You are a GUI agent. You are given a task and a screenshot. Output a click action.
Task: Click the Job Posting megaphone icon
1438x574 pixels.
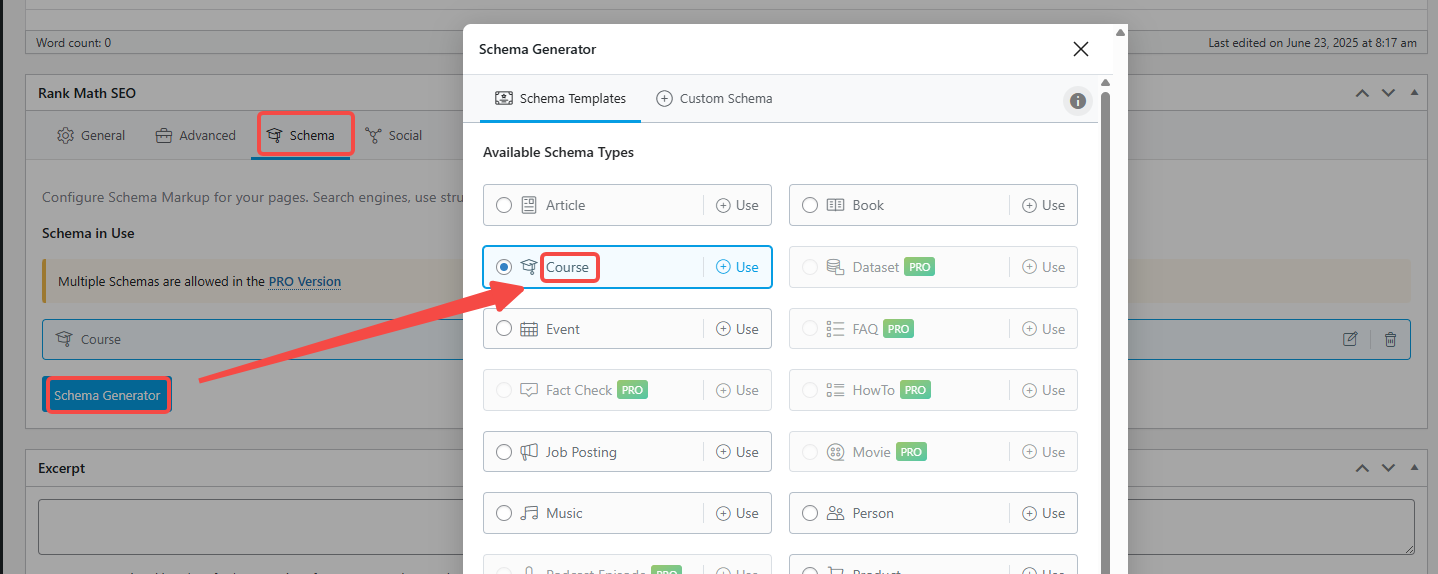click(529, 452)
